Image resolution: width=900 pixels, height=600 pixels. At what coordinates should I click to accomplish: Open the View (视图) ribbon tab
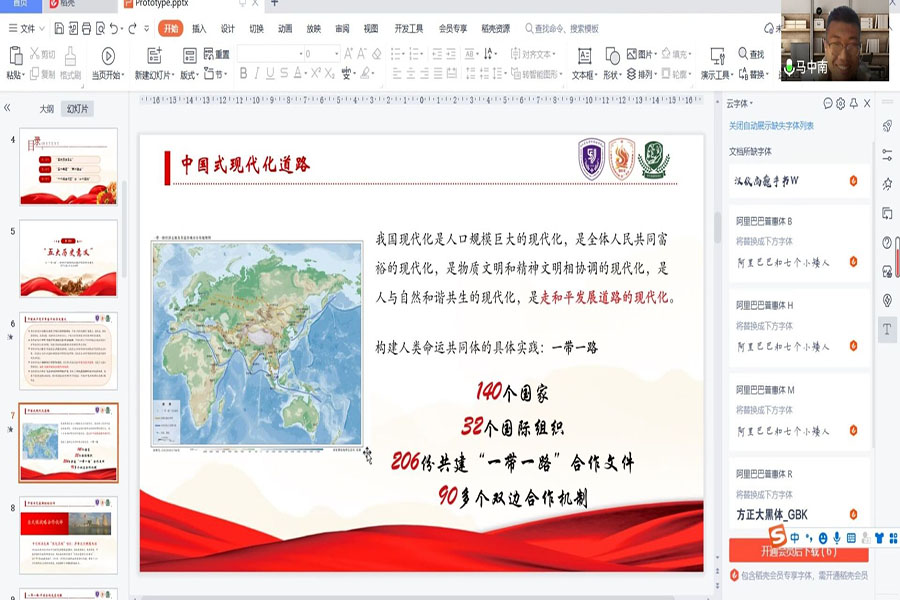pyautogui.click(x=371, y=29)
